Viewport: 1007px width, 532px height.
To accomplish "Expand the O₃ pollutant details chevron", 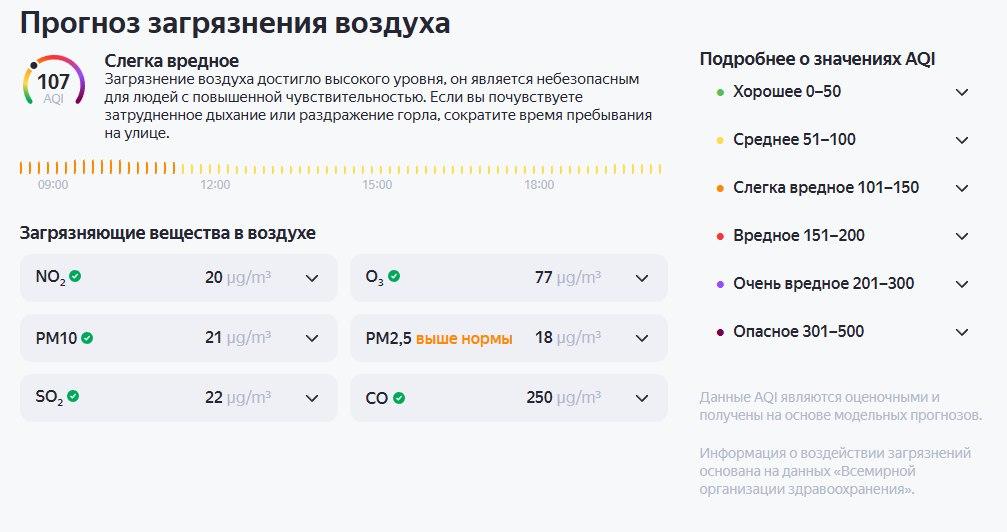I will (642, 278).
